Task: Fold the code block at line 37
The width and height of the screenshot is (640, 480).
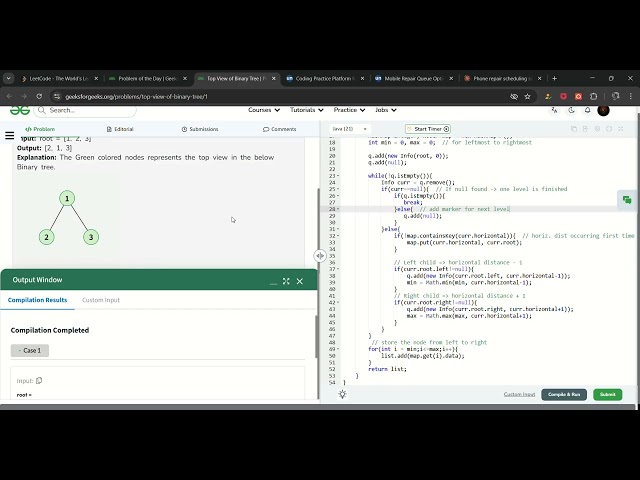Action: 338,269
